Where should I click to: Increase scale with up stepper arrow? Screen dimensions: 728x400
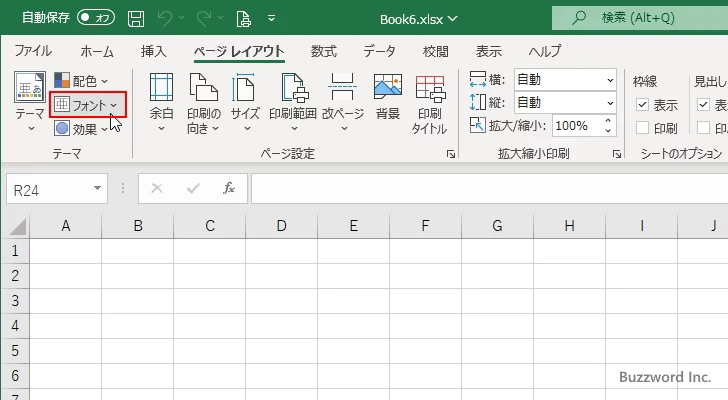pos(608,121)
